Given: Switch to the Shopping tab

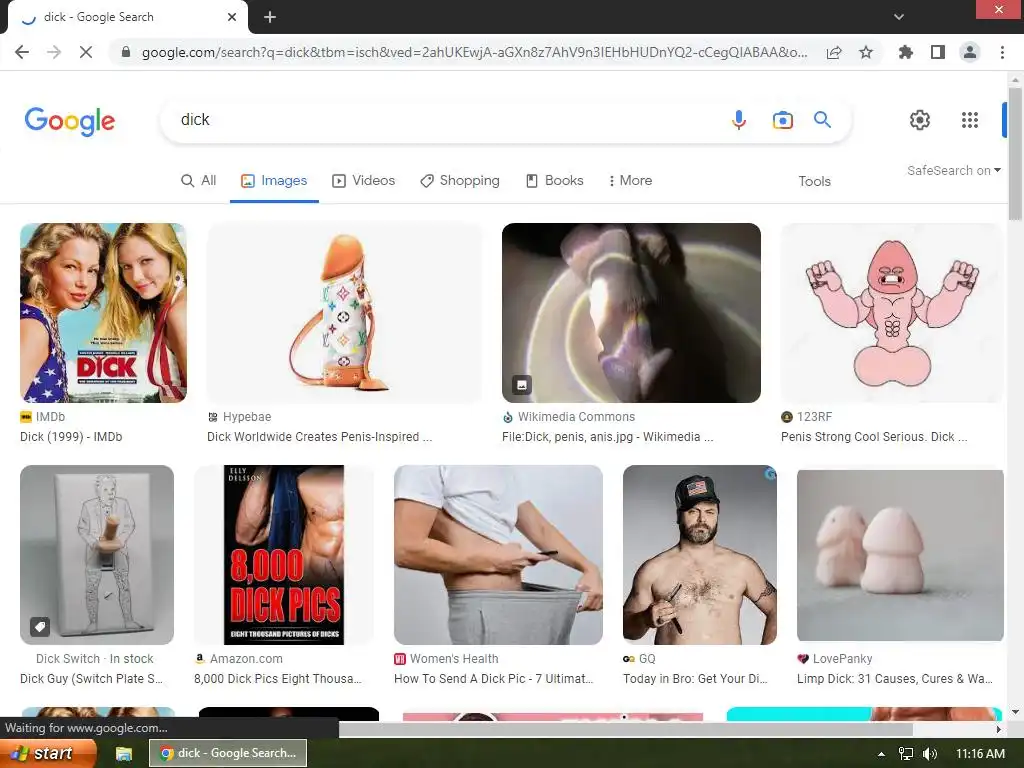Looking at the screenshot, I should point(460,181).
